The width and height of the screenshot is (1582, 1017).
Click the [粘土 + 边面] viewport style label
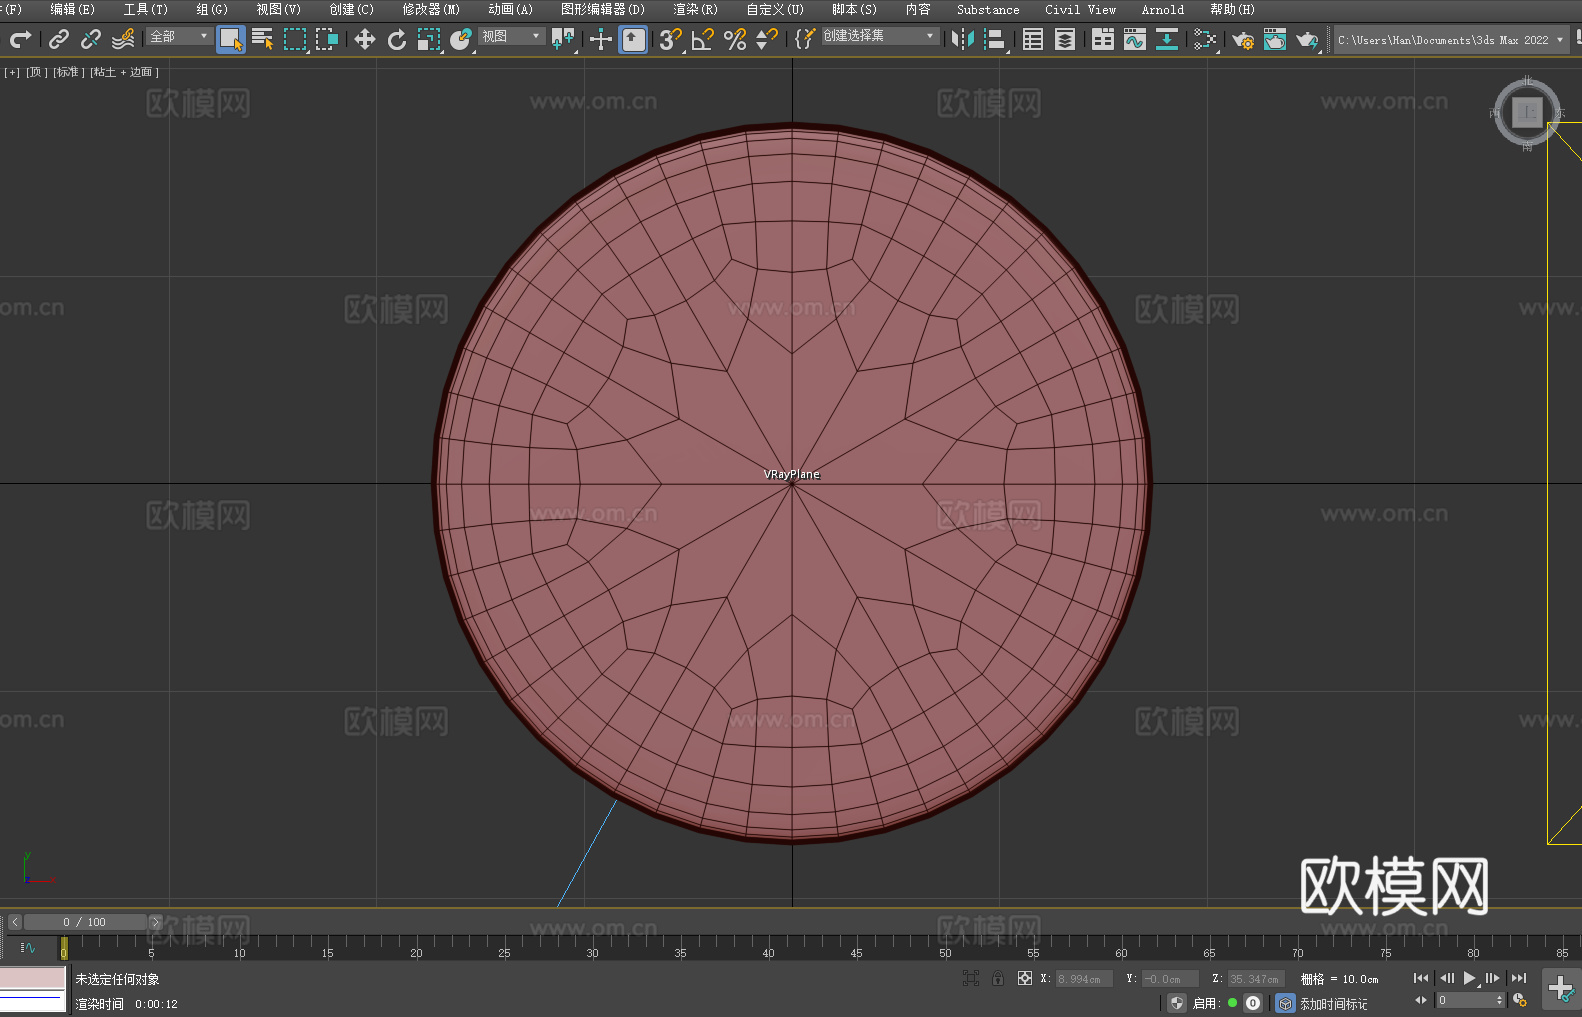coord(125,72)
